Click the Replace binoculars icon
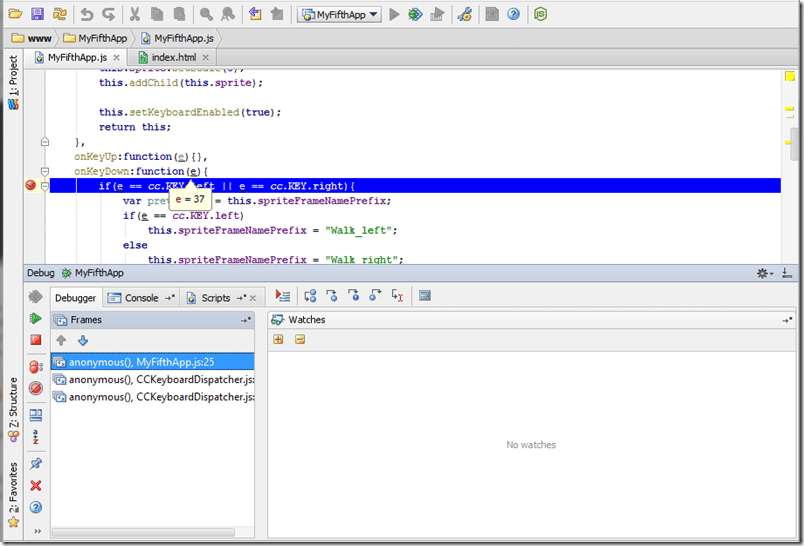Viewport: 804px width, 546px height. (228, 14)
